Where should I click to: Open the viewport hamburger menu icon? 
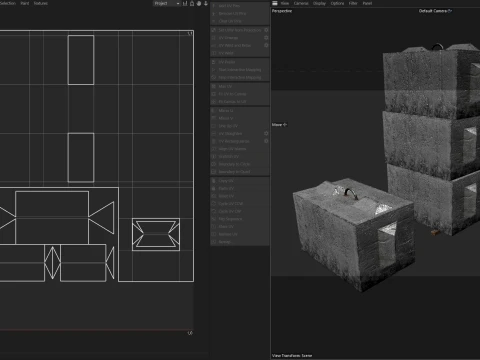pyautogui.click(x=275, y=3)
